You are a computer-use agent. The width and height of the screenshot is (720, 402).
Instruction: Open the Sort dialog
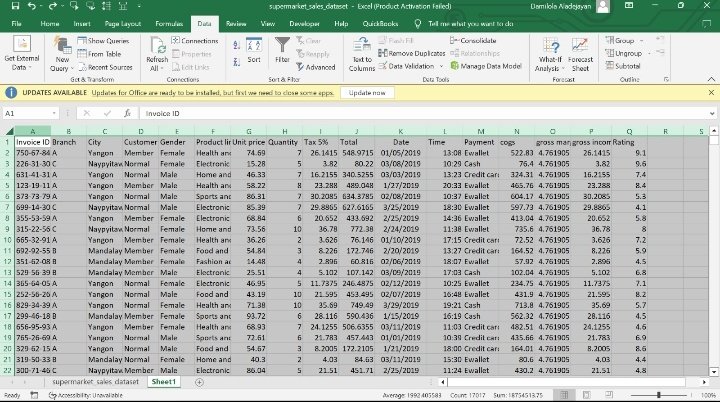tap(254, 50)
